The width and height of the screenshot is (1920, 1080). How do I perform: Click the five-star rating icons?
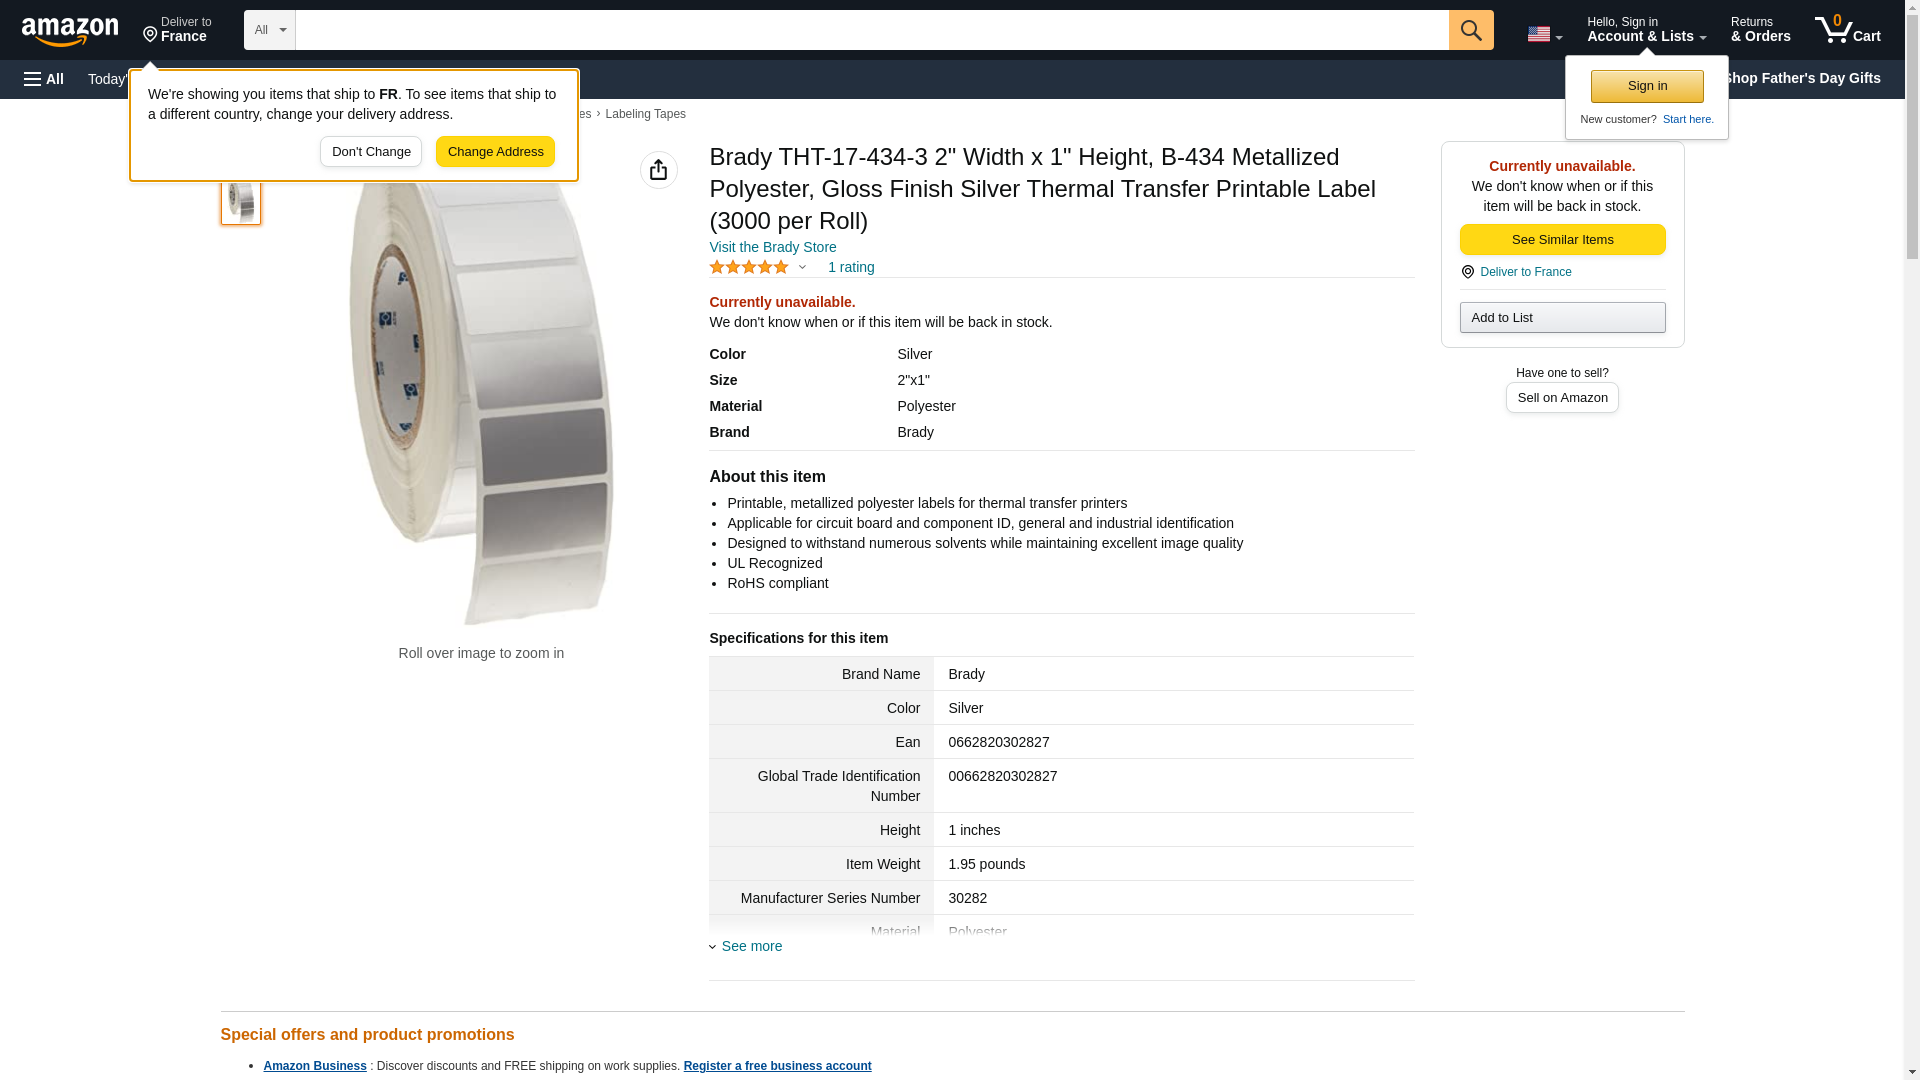749,267
